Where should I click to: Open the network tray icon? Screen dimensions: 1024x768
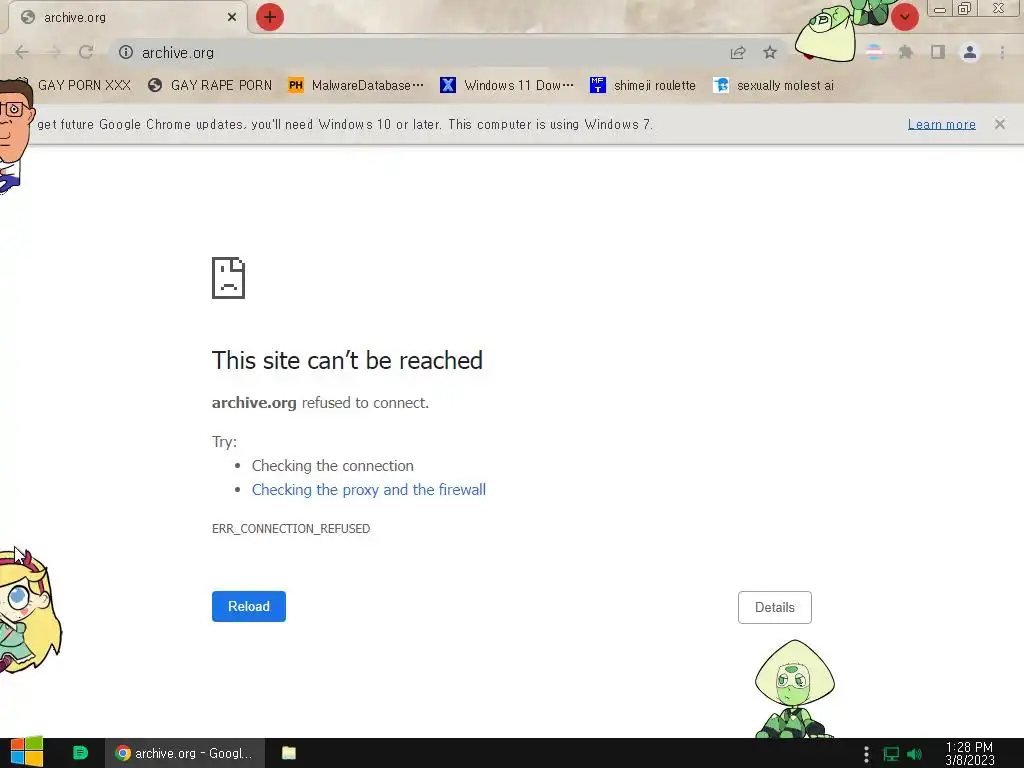[x=891, y=754]
